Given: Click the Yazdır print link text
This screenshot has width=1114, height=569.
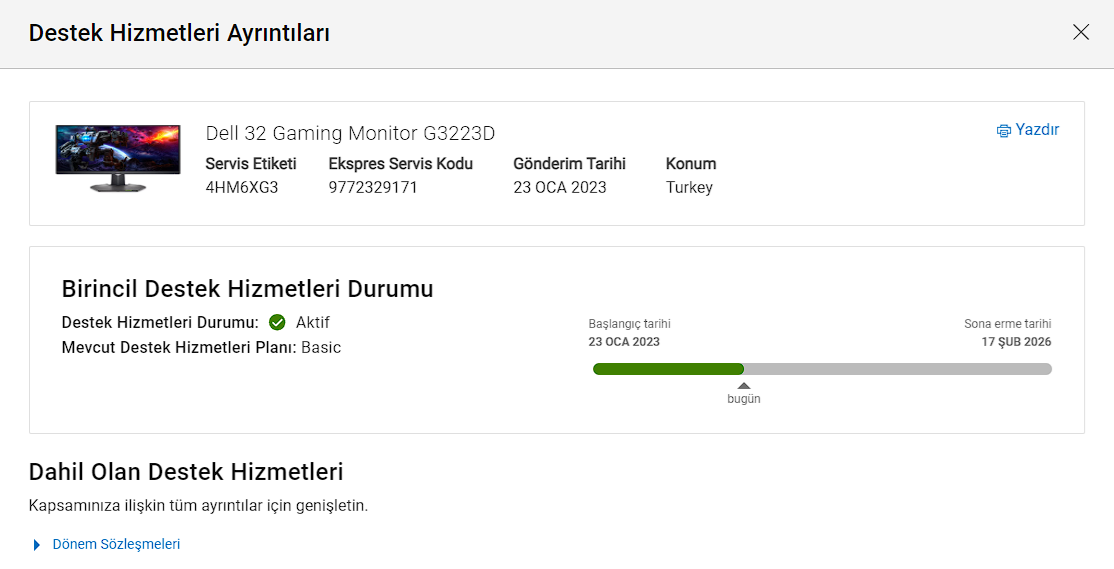Looking at the screenshot, I should coord(1037,130).
